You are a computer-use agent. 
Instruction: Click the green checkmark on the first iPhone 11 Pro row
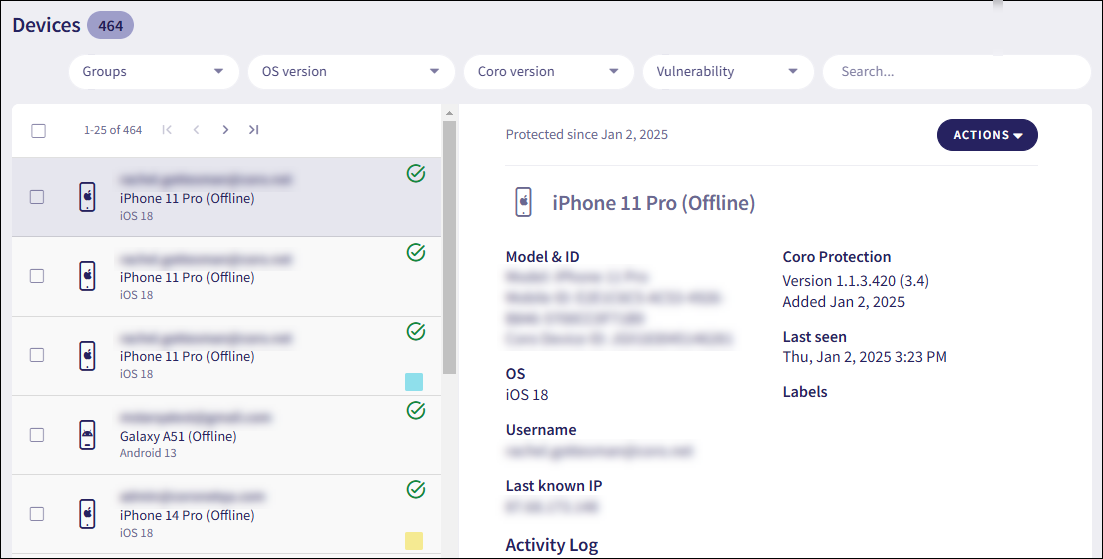tap(416, 173)
